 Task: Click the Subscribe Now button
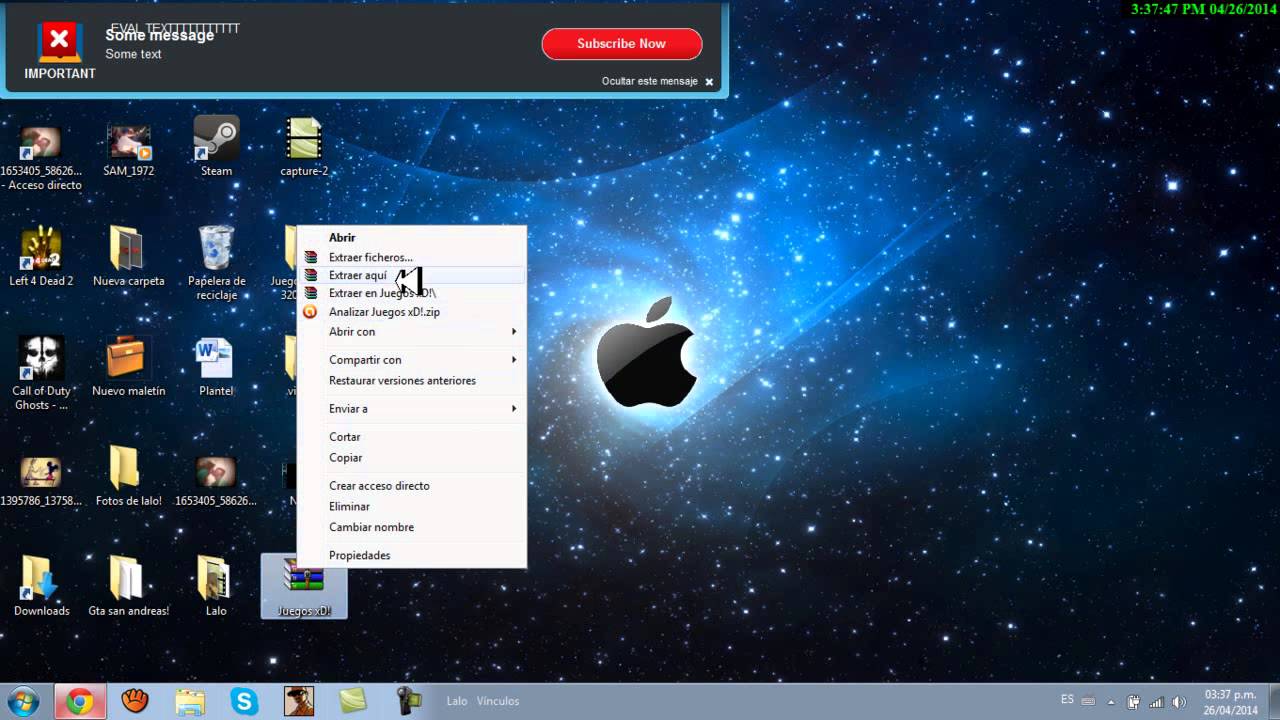click(x=621, y=44)
